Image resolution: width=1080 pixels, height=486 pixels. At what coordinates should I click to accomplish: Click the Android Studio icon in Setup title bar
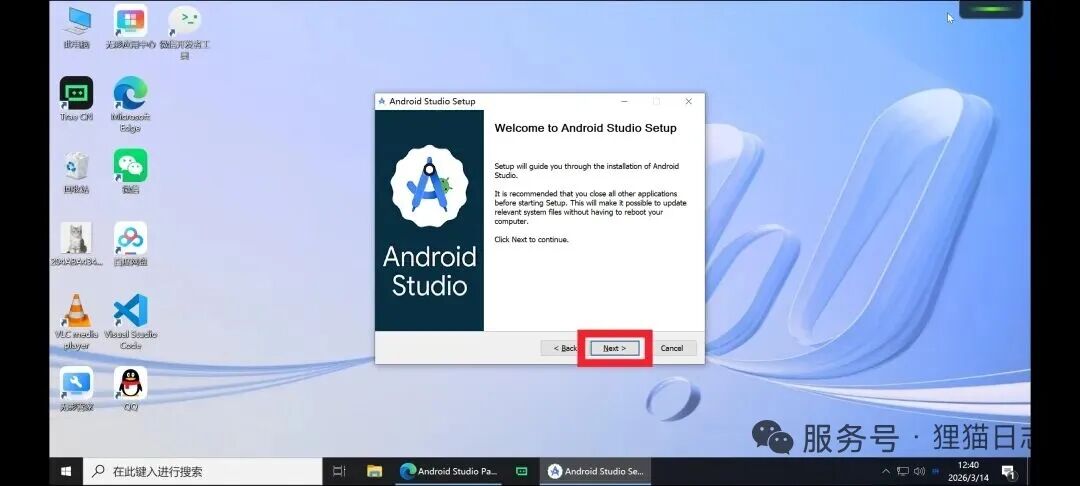pyautogui.click(x=382, y=101)
